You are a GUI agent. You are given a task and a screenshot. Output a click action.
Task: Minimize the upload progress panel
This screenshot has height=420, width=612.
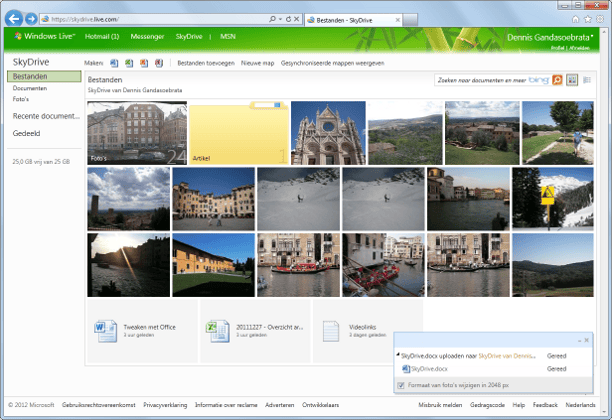pyautogui.click(x=579, y=341)
